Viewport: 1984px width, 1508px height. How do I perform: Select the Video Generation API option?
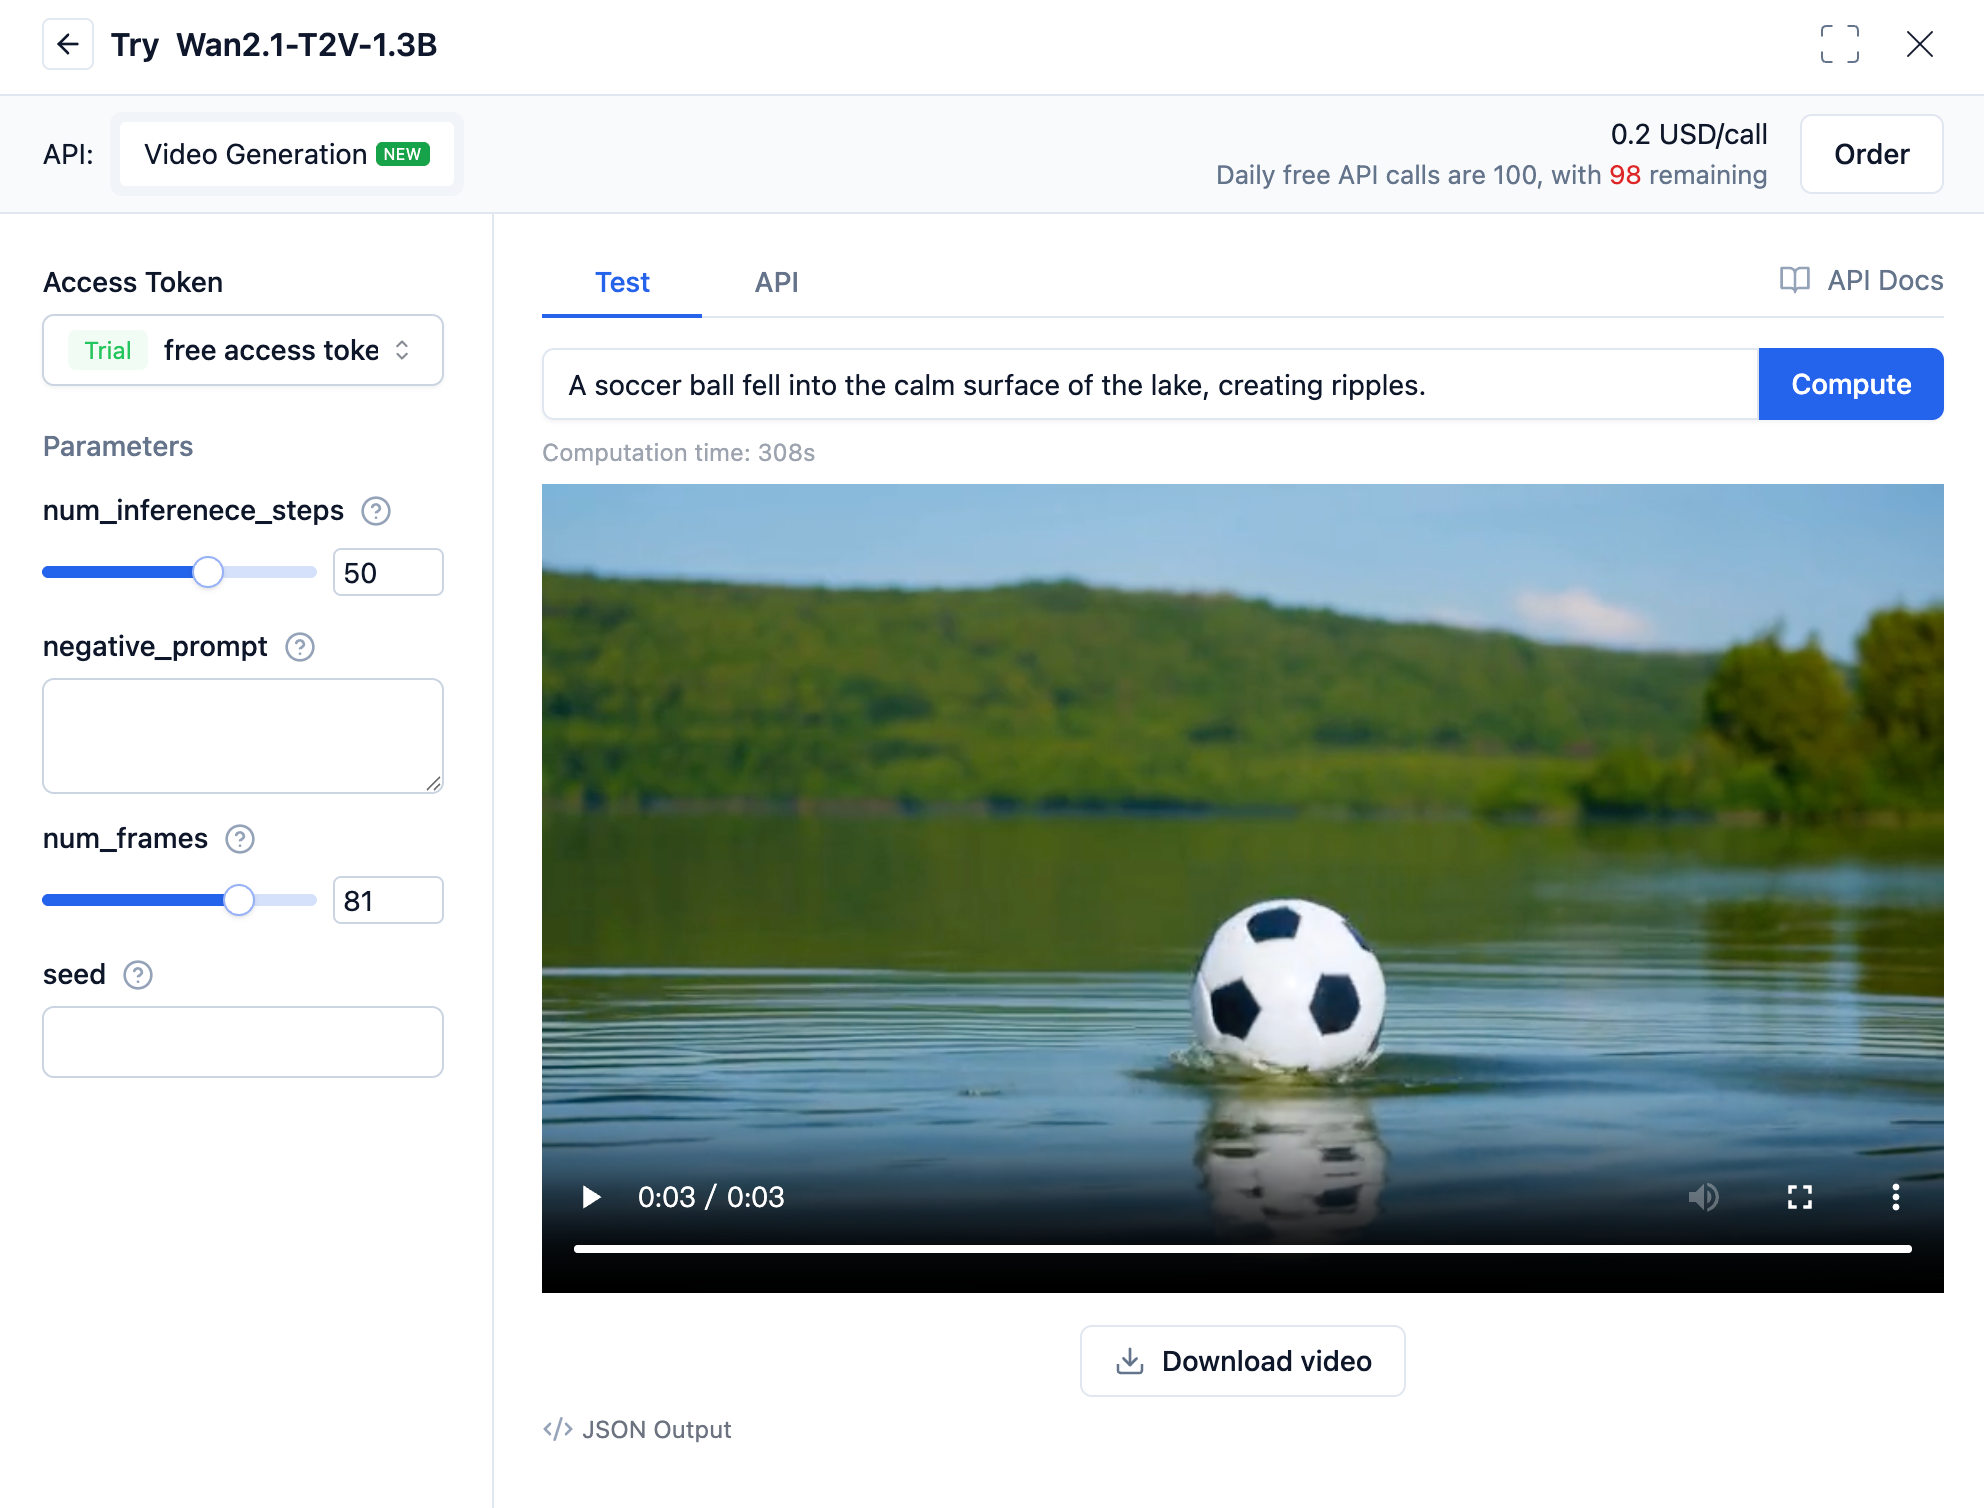(286, 154)
